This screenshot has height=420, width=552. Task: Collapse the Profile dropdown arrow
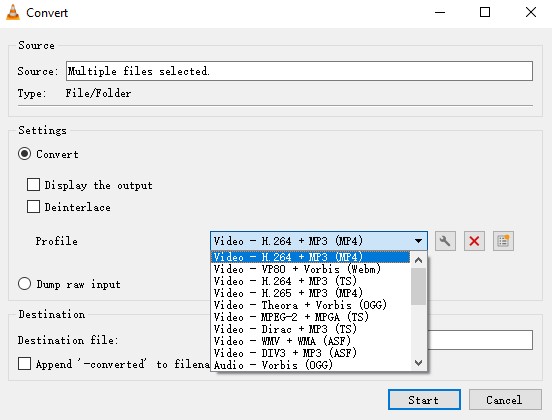pyautogui.click(x=418, y=241)
